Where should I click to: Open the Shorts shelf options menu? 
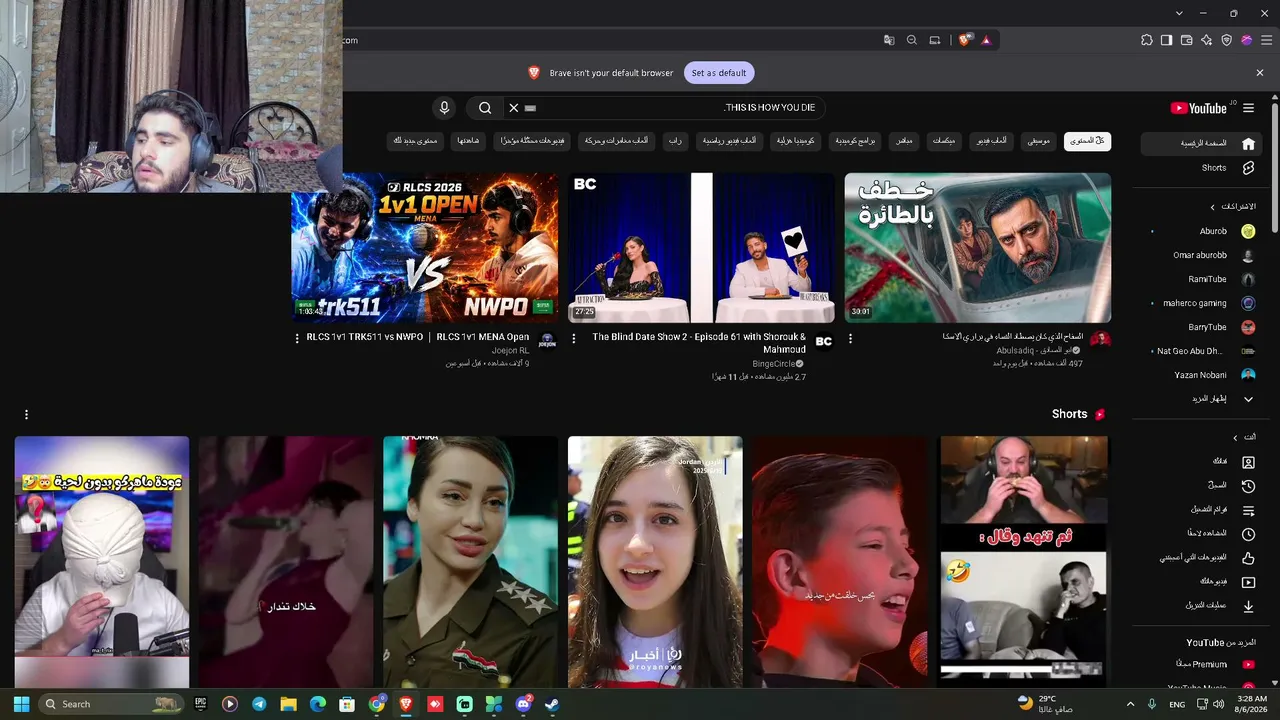point(26,414)
